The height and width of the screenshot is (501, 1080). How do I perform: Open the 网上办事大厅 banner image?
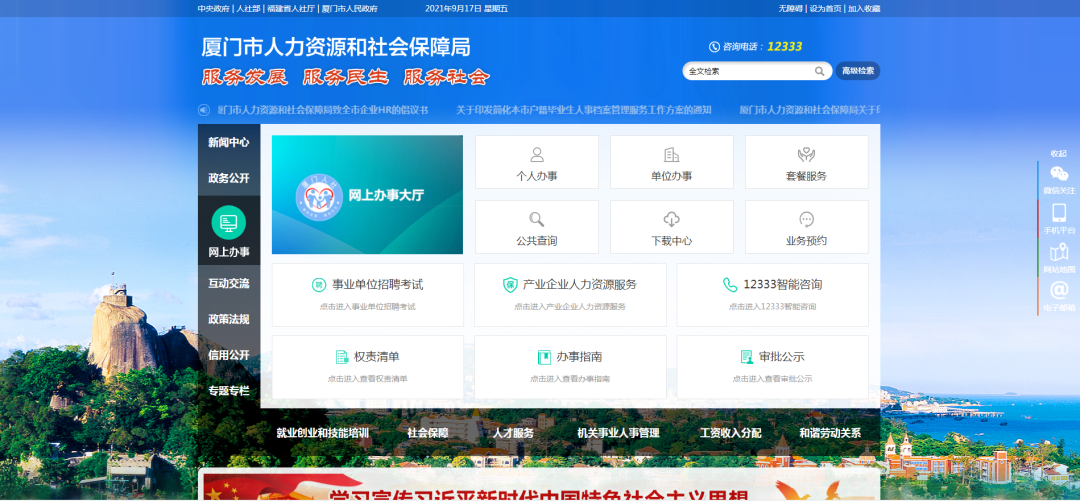click(367, 194)
